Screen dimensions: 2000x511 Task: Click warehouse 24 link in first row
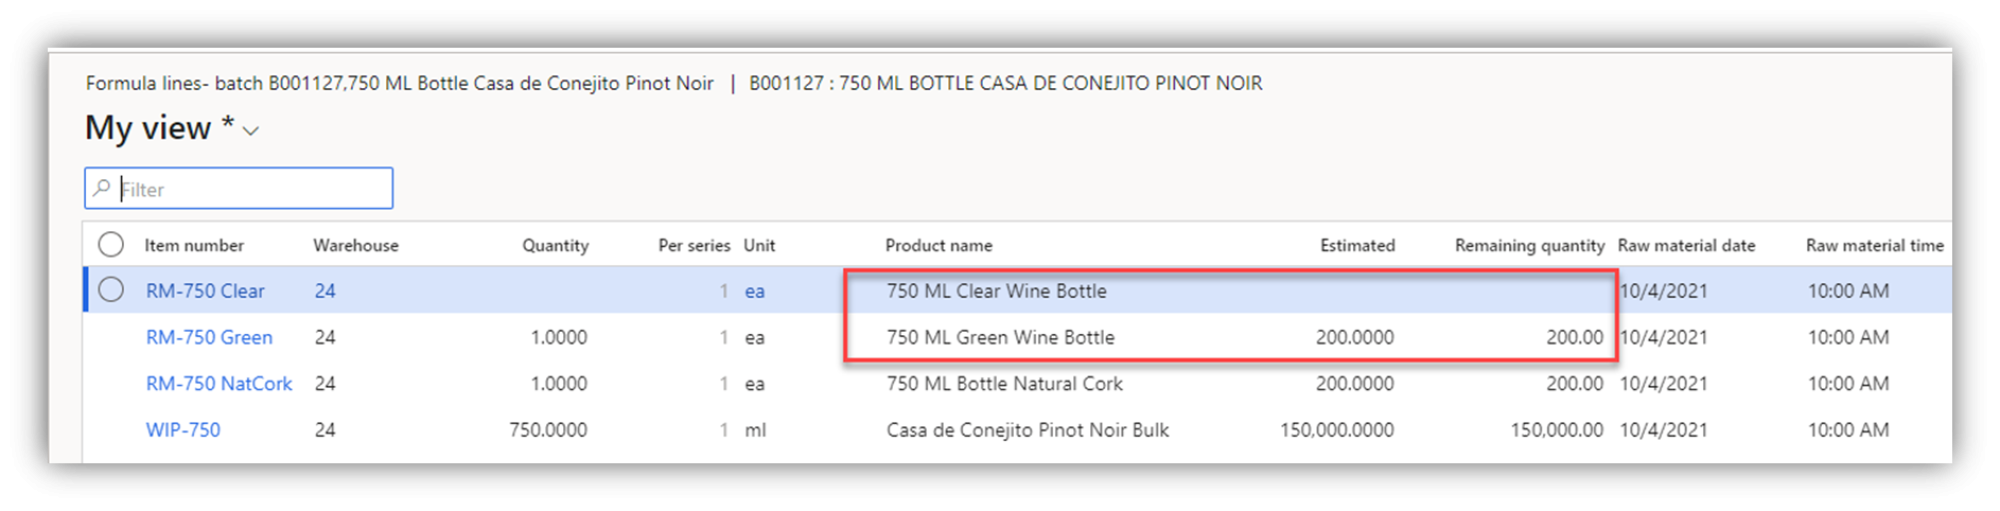click(x=325, y=291)
